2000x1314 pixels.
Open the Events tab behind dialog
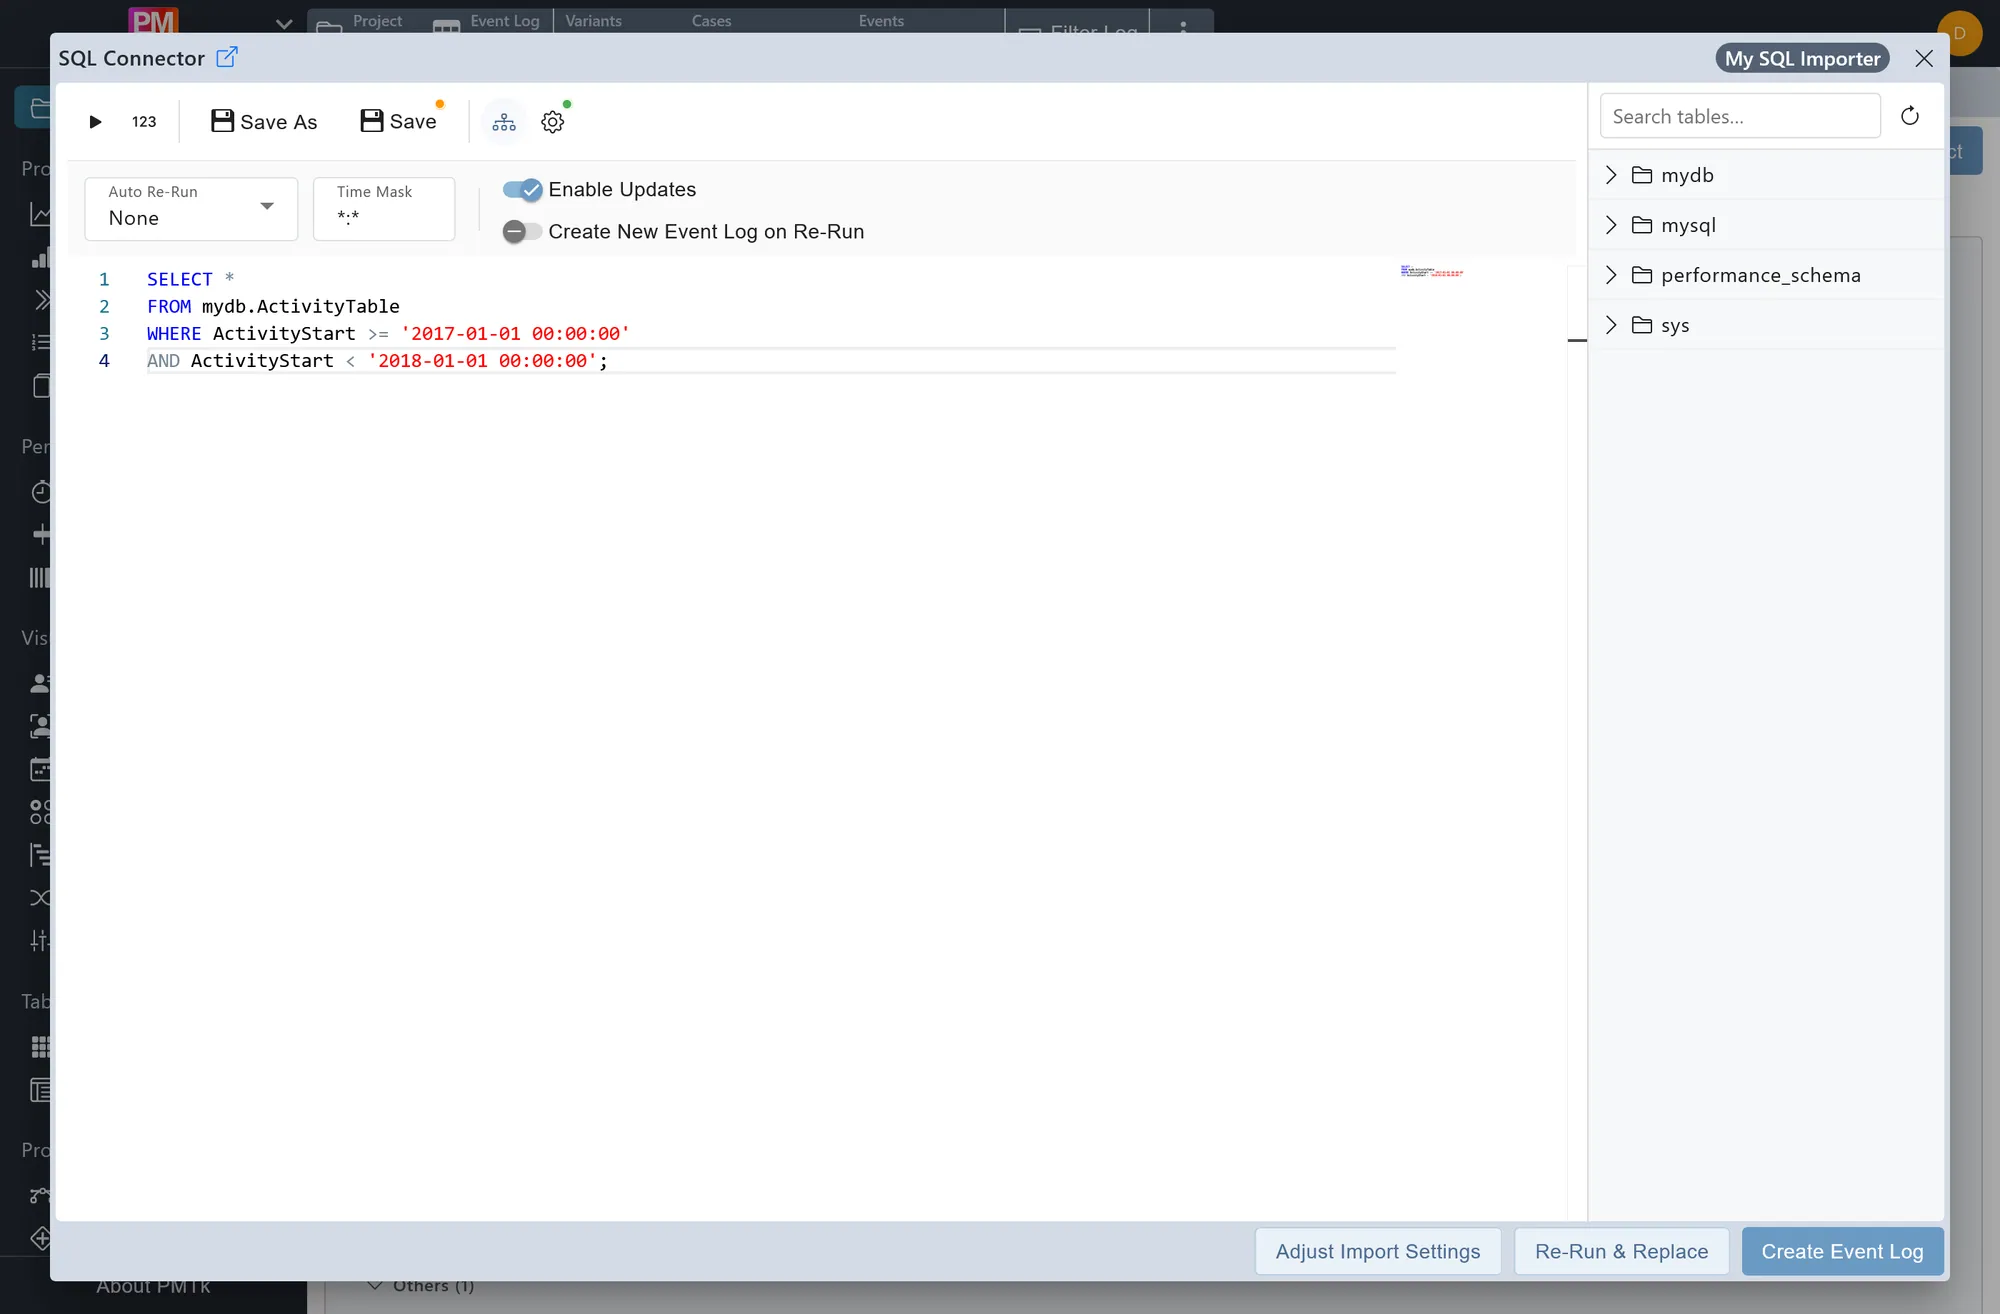[881, 21]
